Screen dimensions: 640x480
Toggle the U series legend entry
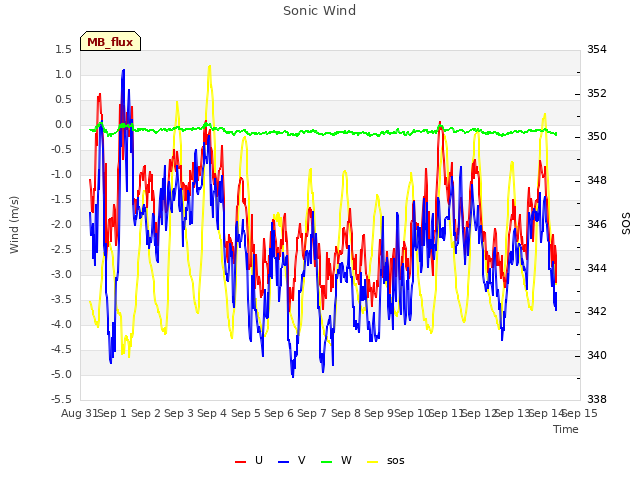coord(249,461)
